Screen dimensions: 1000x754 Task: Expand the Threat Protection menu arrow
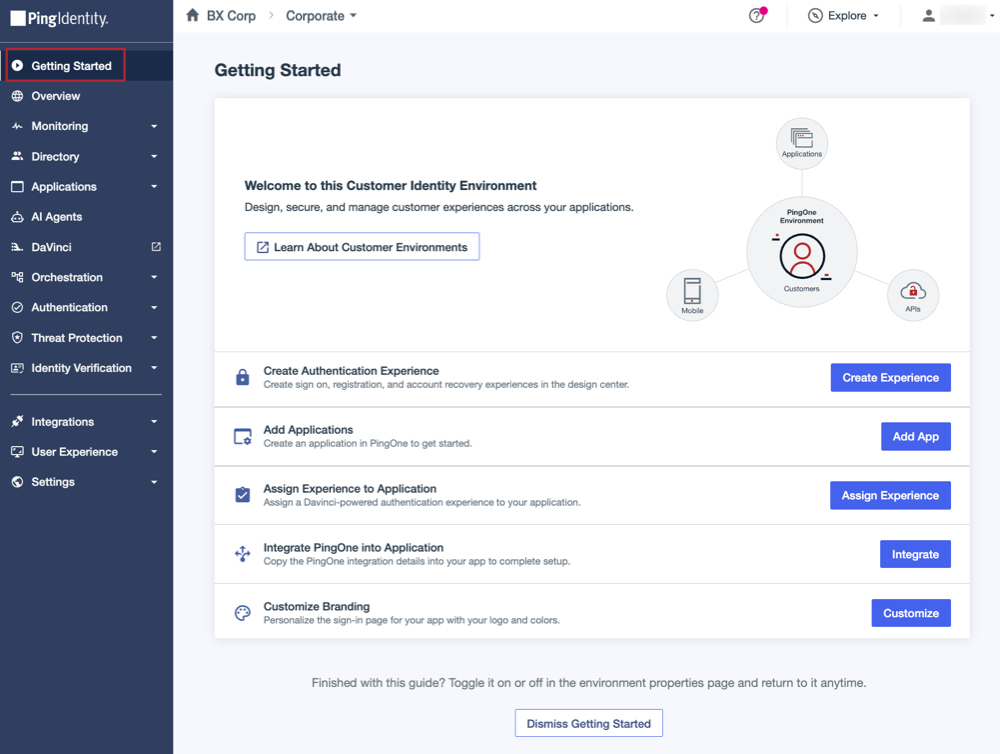click(x=154, y=338)
